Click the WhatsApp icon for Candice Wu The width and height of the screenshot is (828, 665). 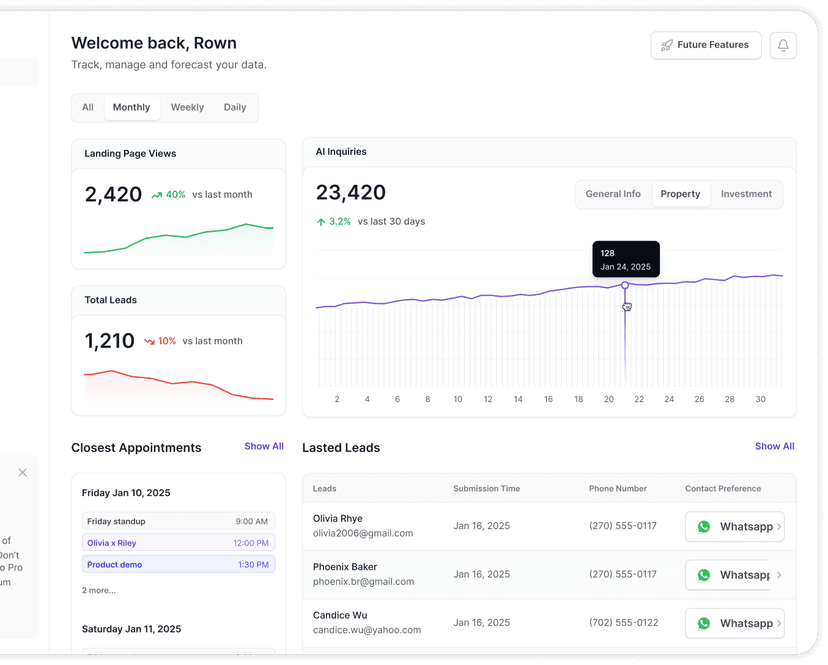(704, 623)
